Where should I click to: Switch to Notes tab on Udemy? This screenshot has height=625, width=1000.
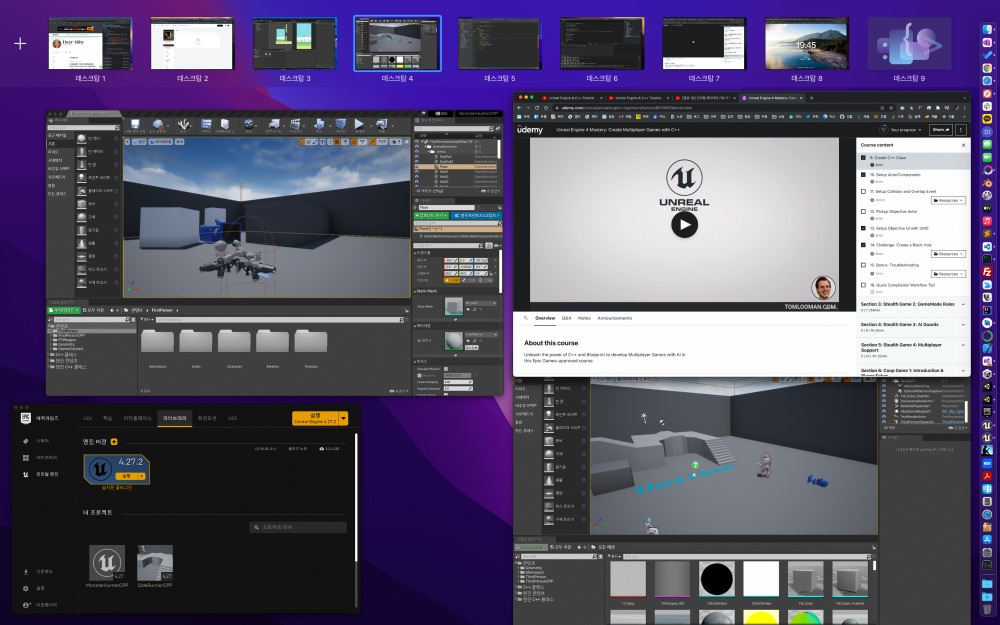584,318
